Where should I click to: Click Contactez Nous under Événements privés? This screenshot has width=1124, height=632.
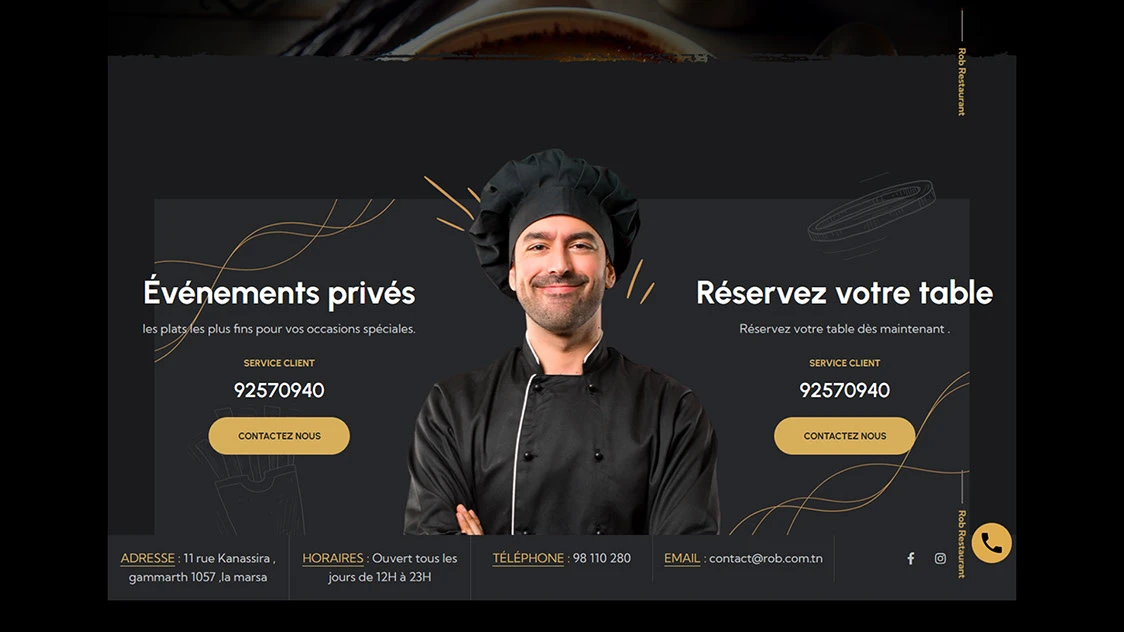coord(279,436)
